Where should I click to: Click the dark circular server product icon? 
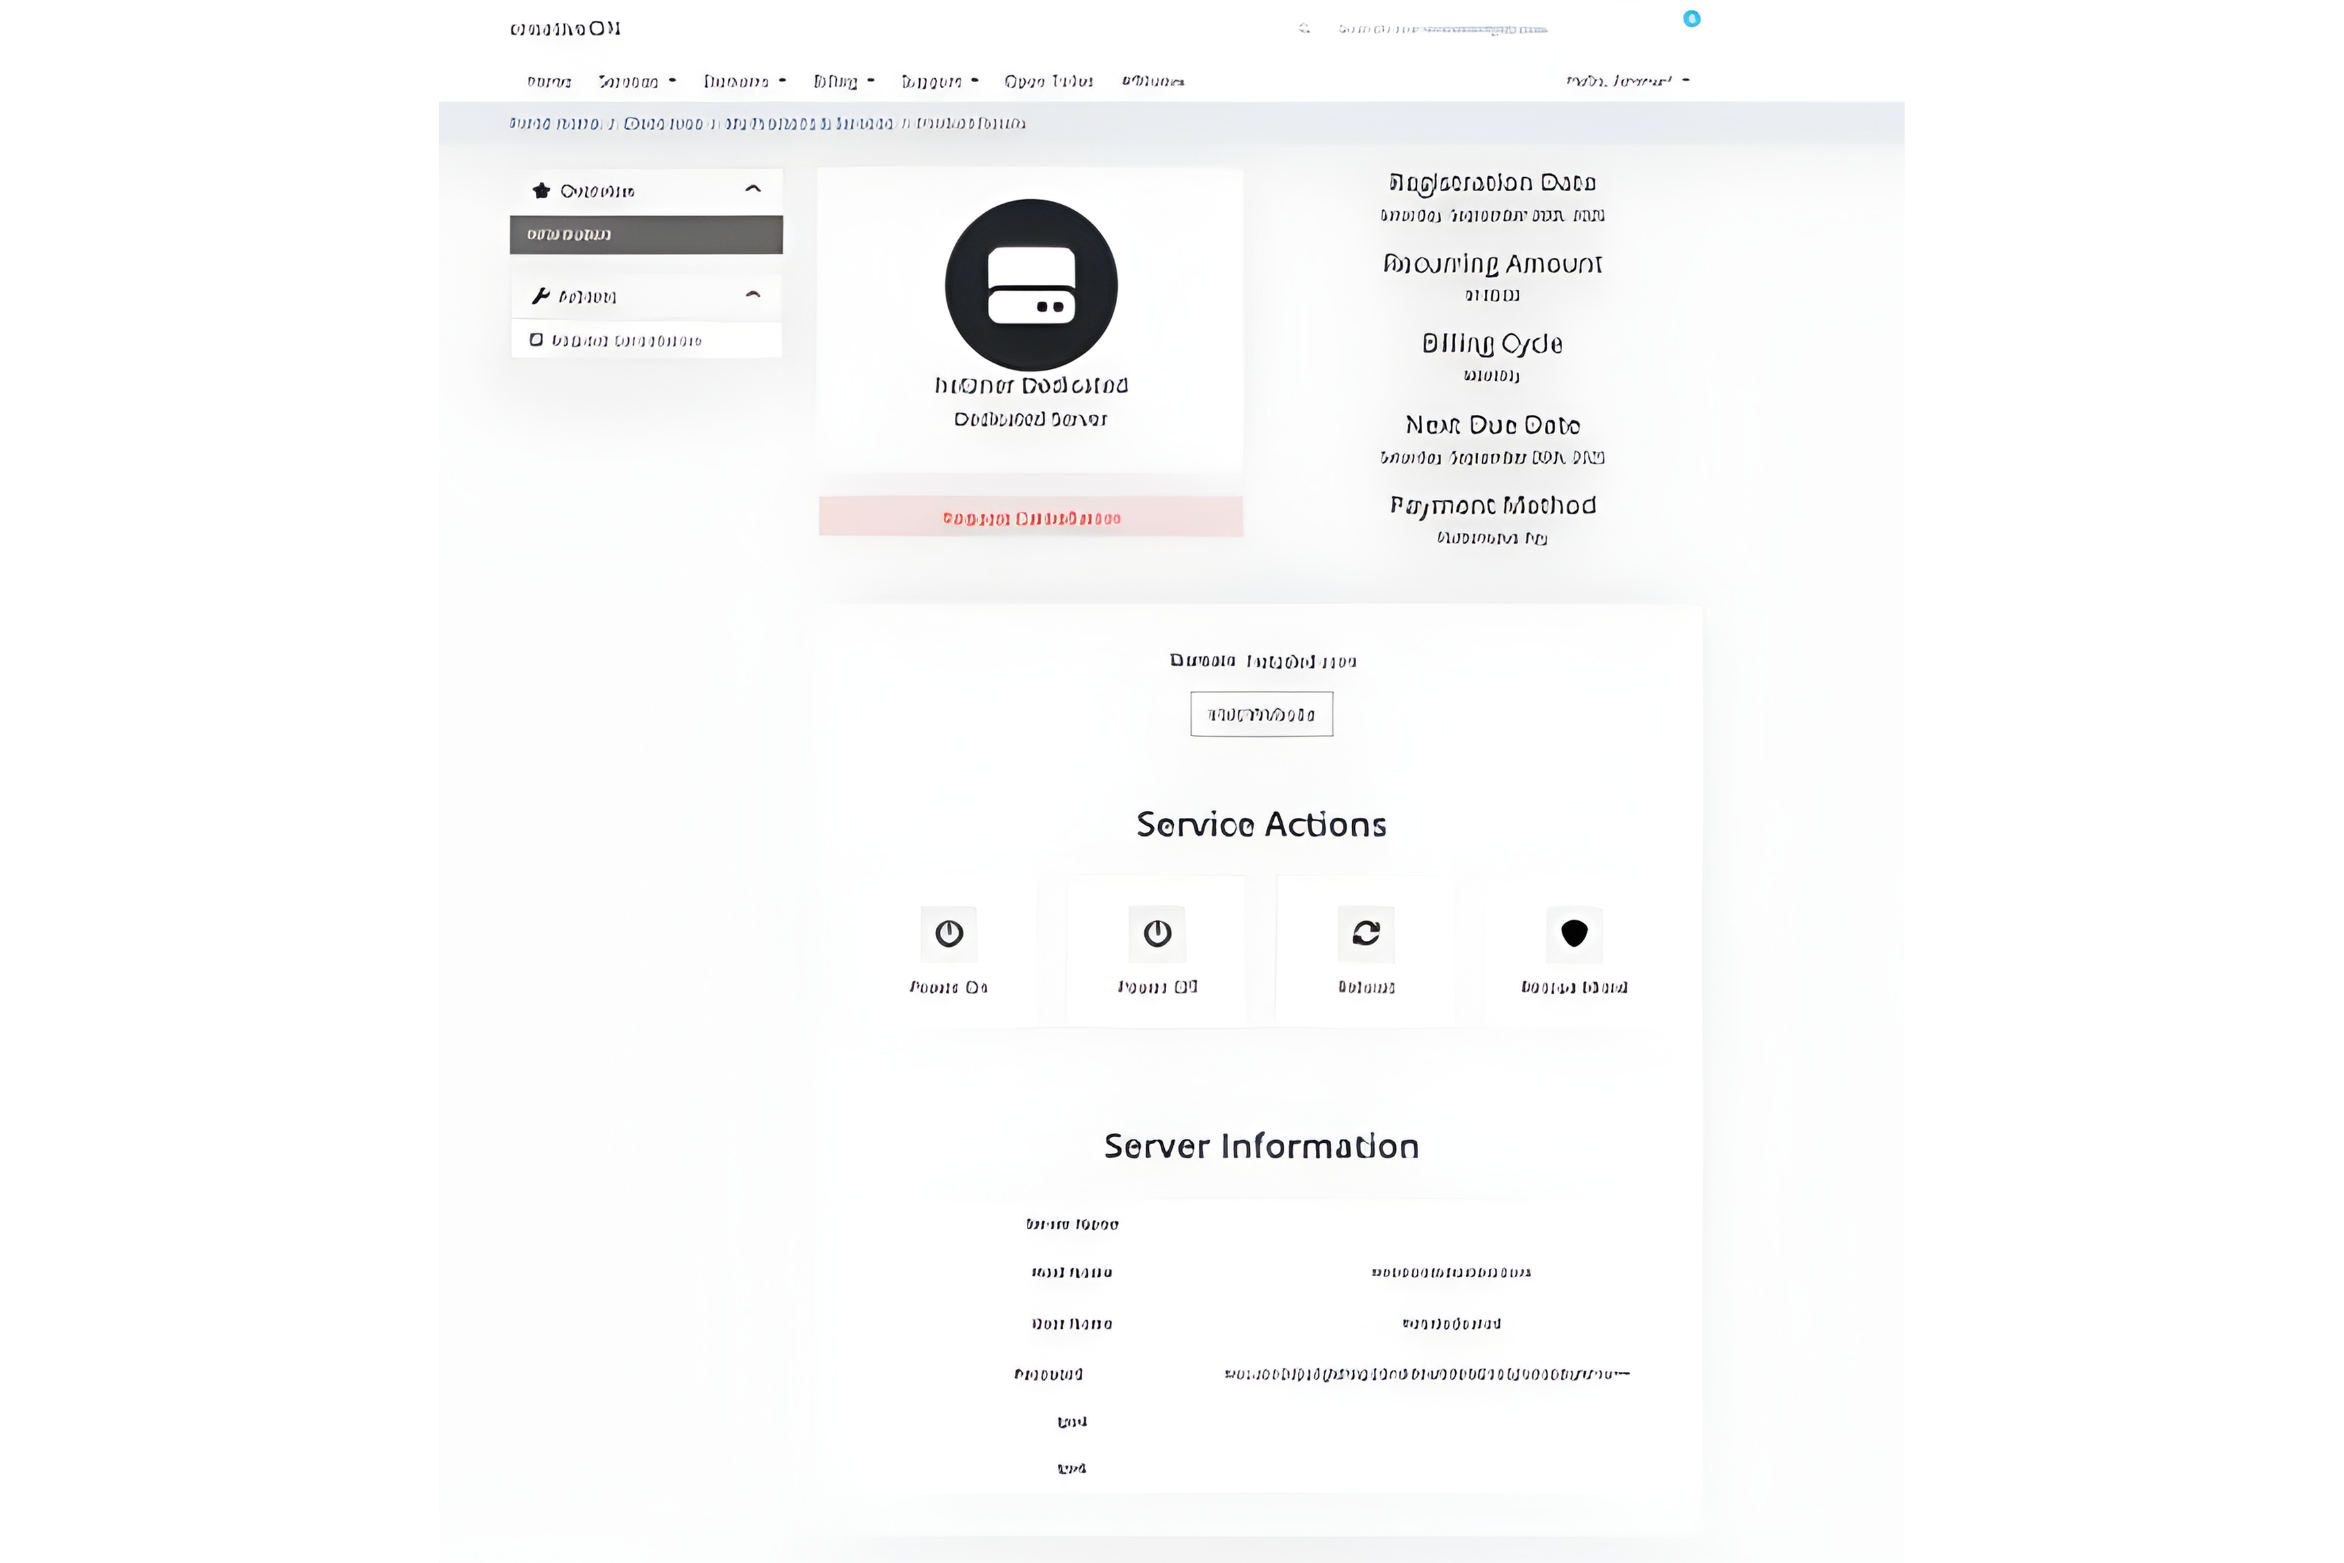1031,285
